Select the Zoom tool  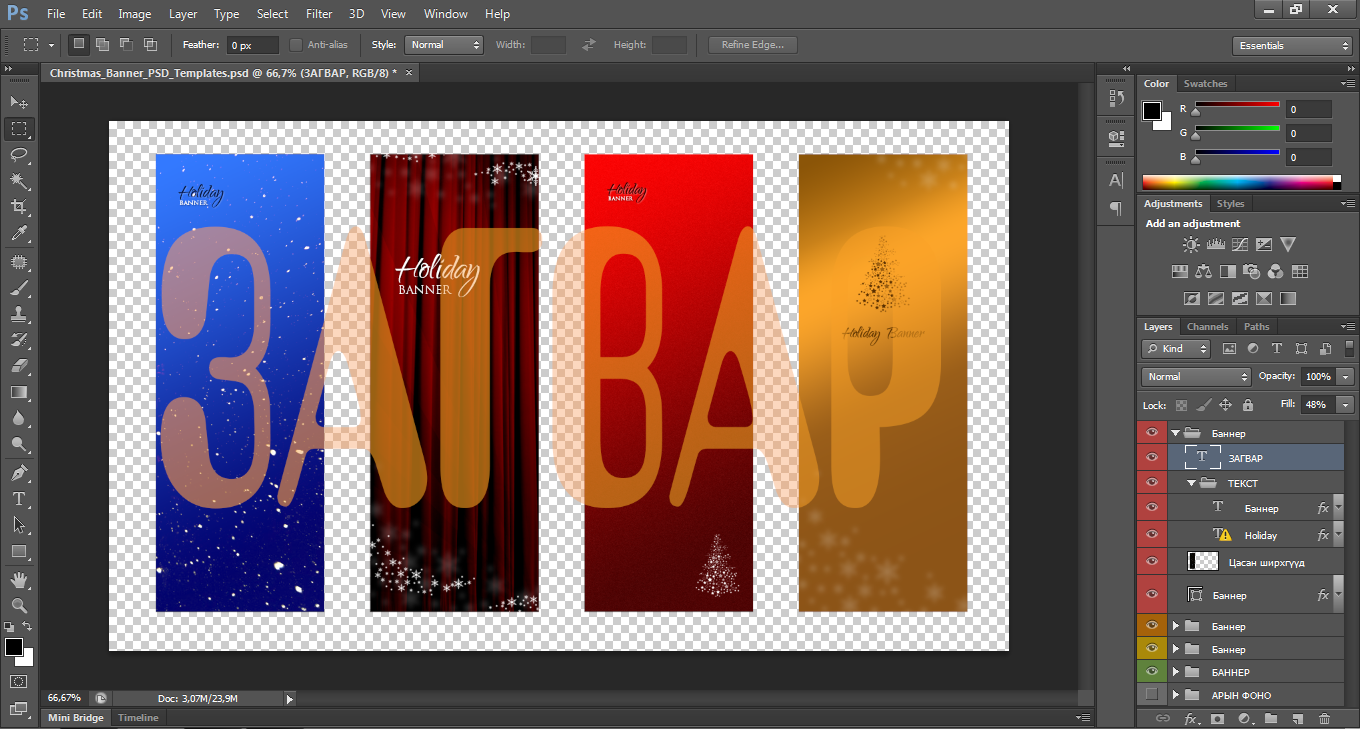[x=19, y=605]
